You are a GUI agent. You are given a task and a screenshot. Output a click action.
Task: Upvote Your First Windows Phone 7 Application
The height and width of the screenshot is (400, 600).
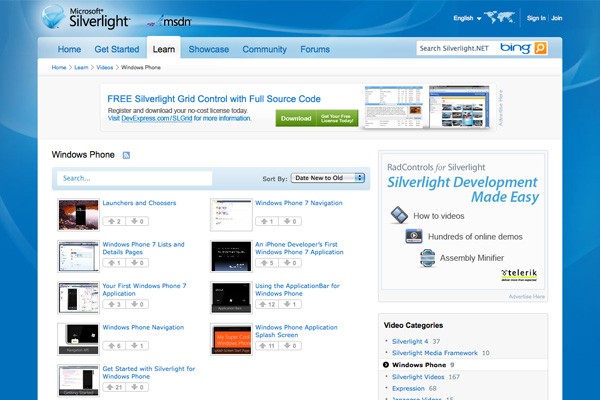114,304
